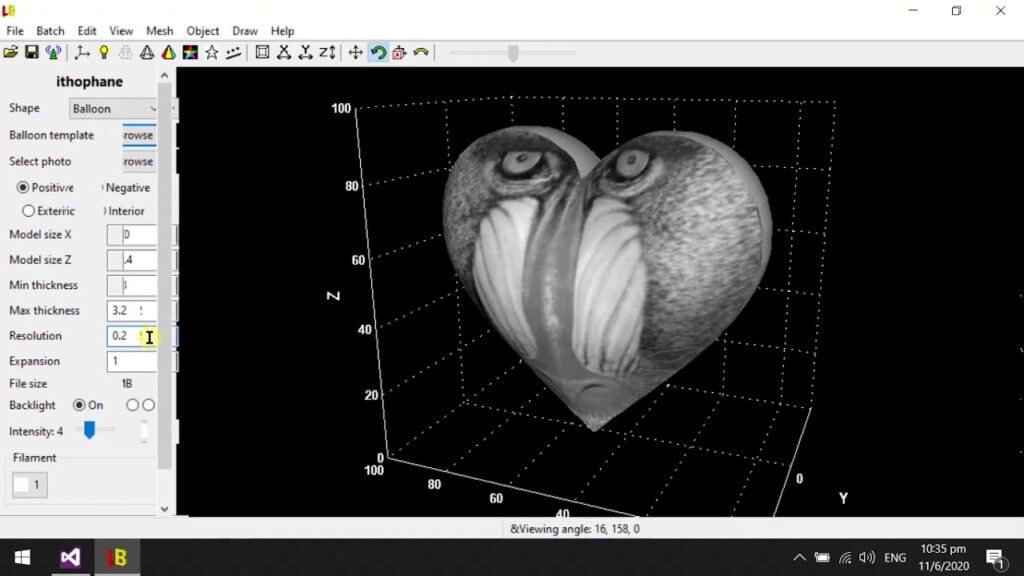Click the open file folder icon
The image size is (1024, 576).
[10, 52]
